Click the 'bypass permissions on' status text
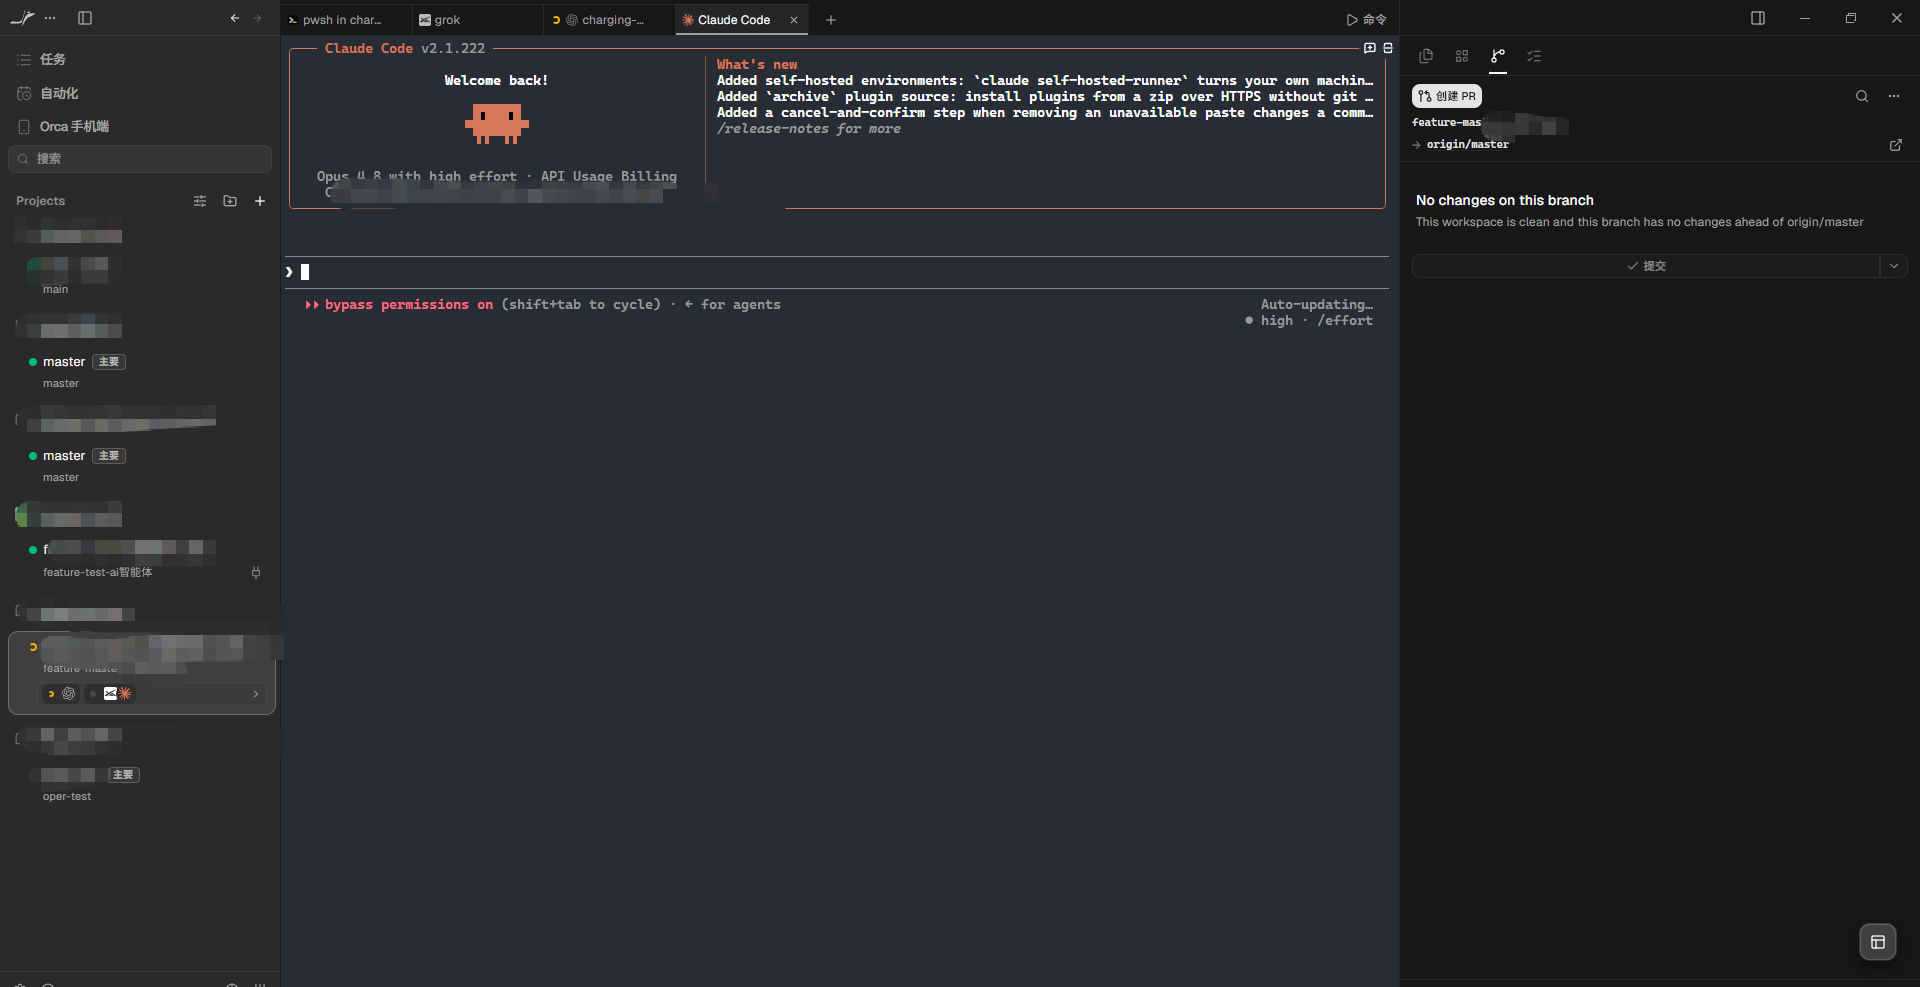The width and height of the screenshot is (1920, 987). [x=408, y=305]
